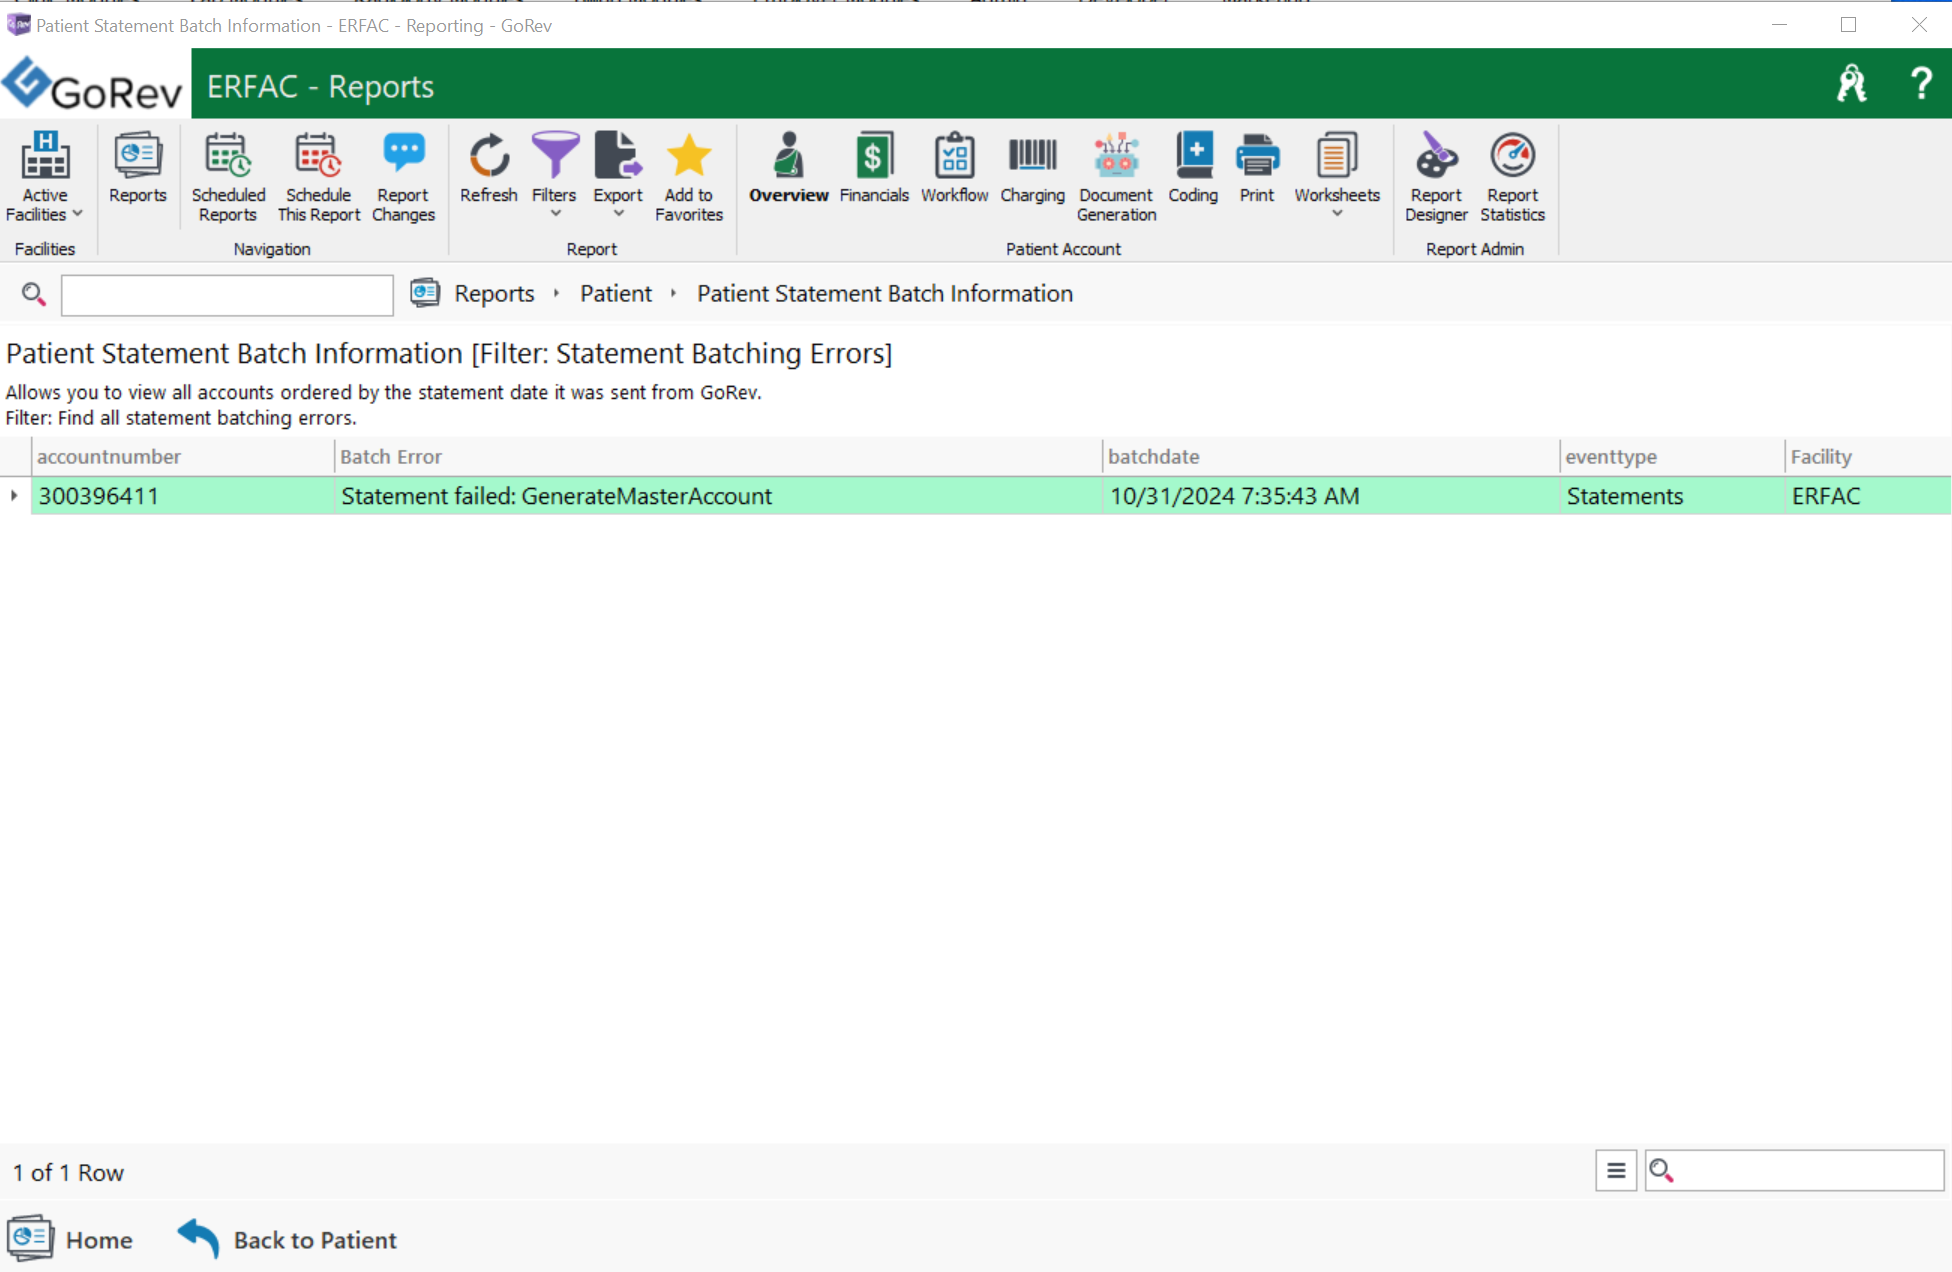Open Scheduled Reports
1952x1272 pixels.
click(228, 177)
